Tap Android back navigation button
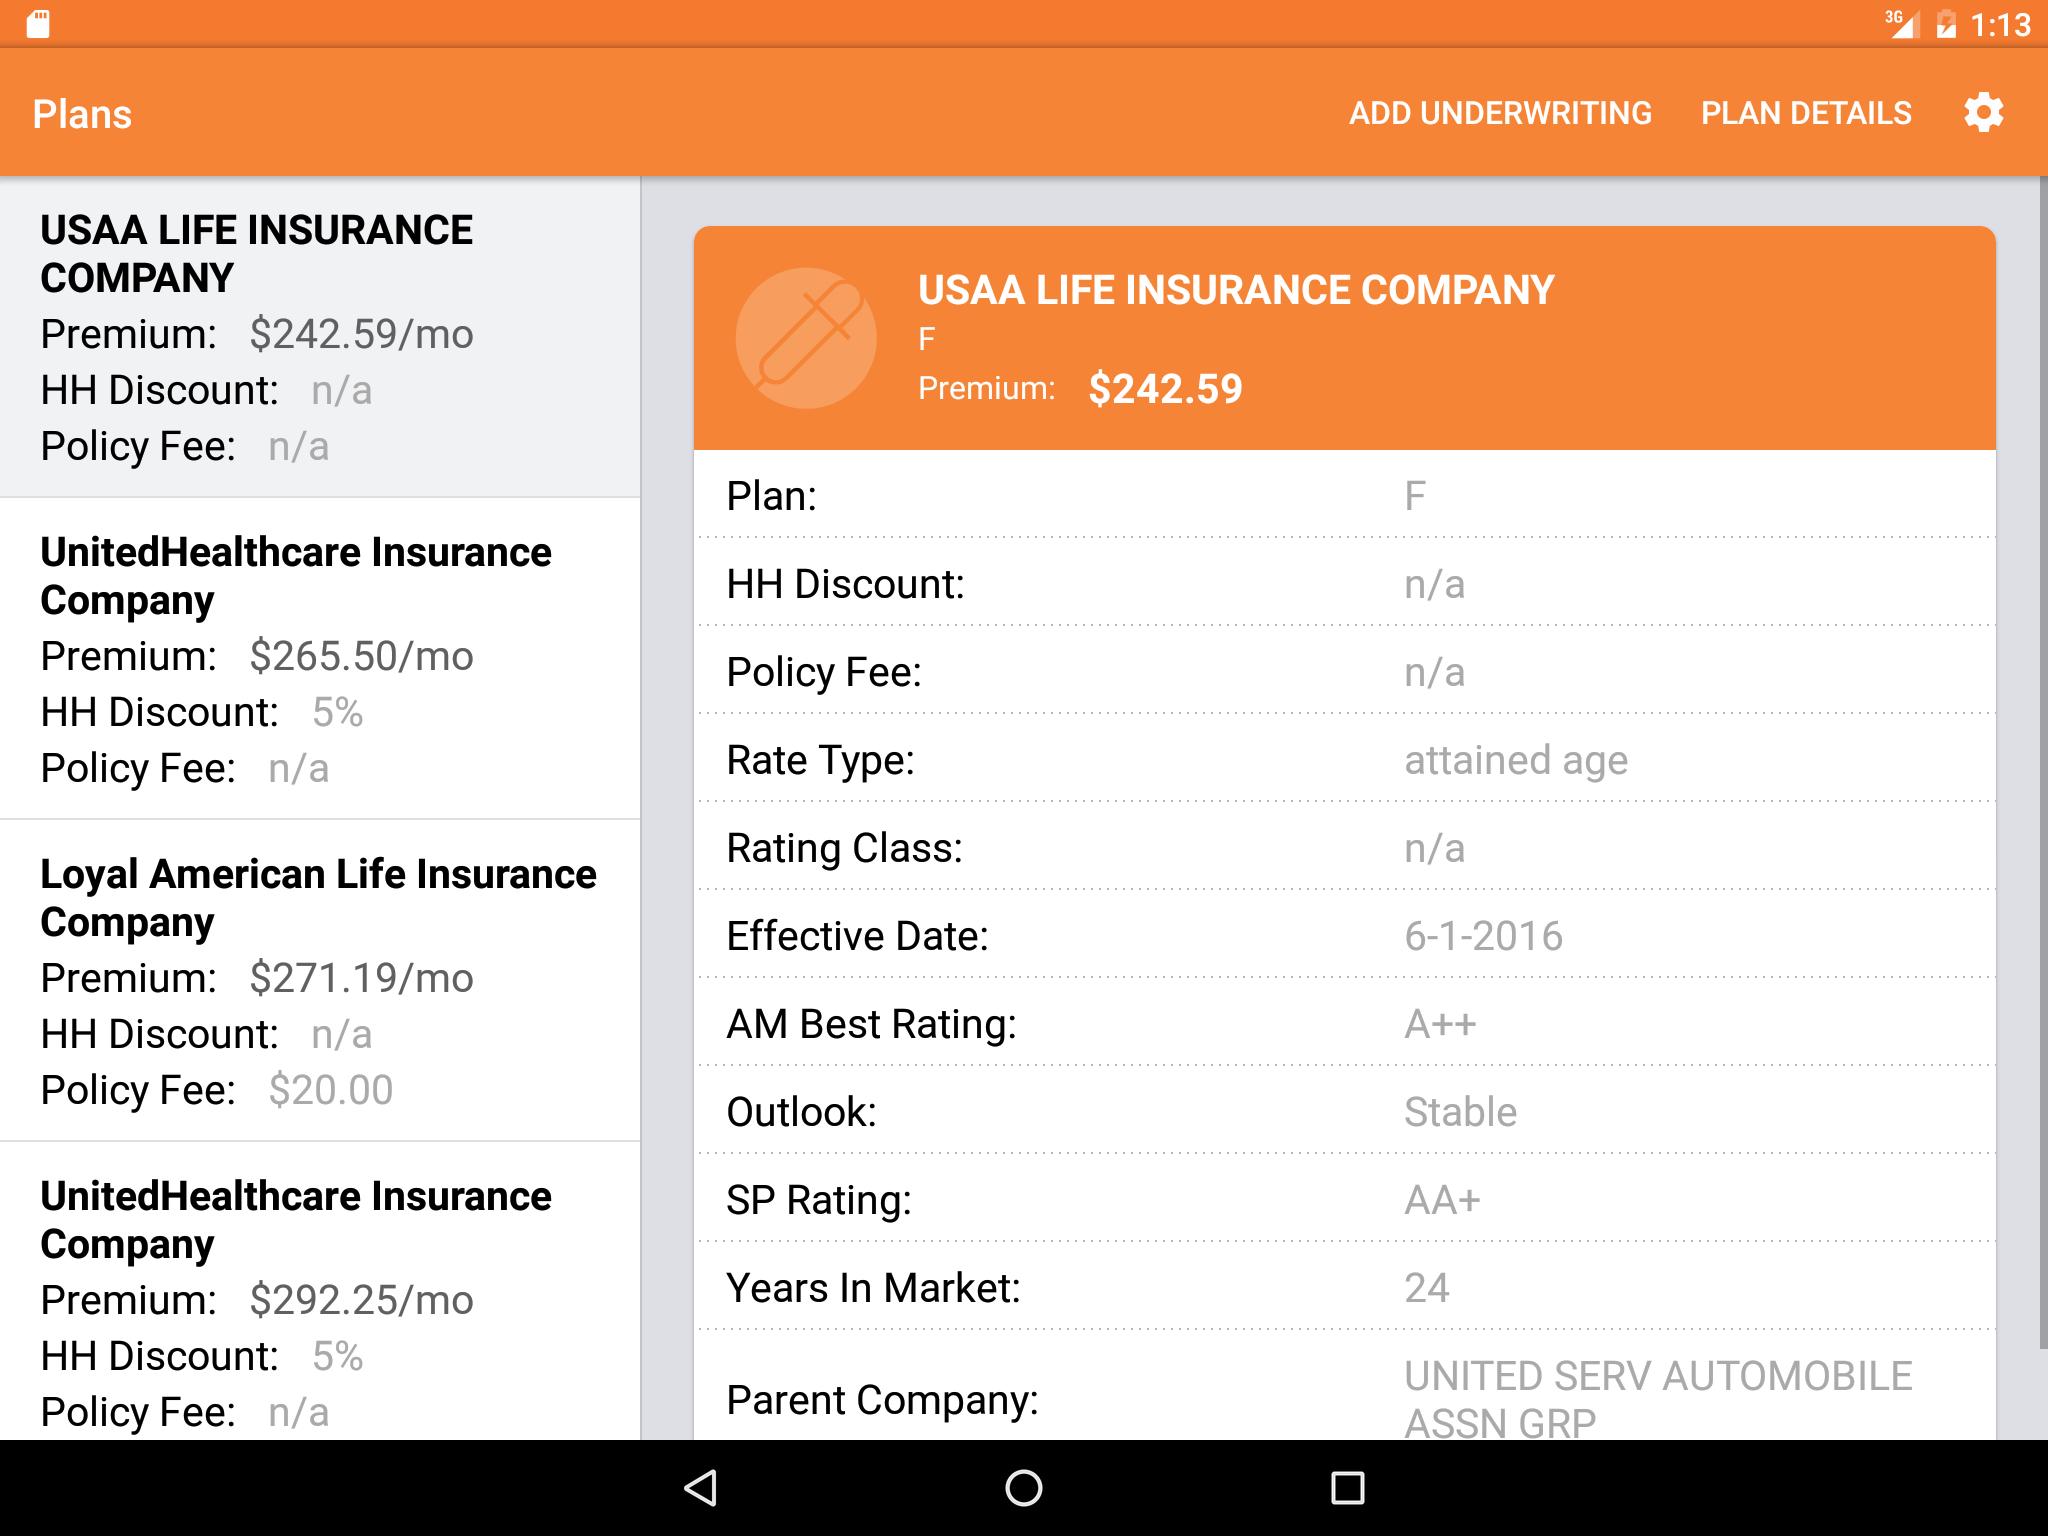 click(700, 1488)
